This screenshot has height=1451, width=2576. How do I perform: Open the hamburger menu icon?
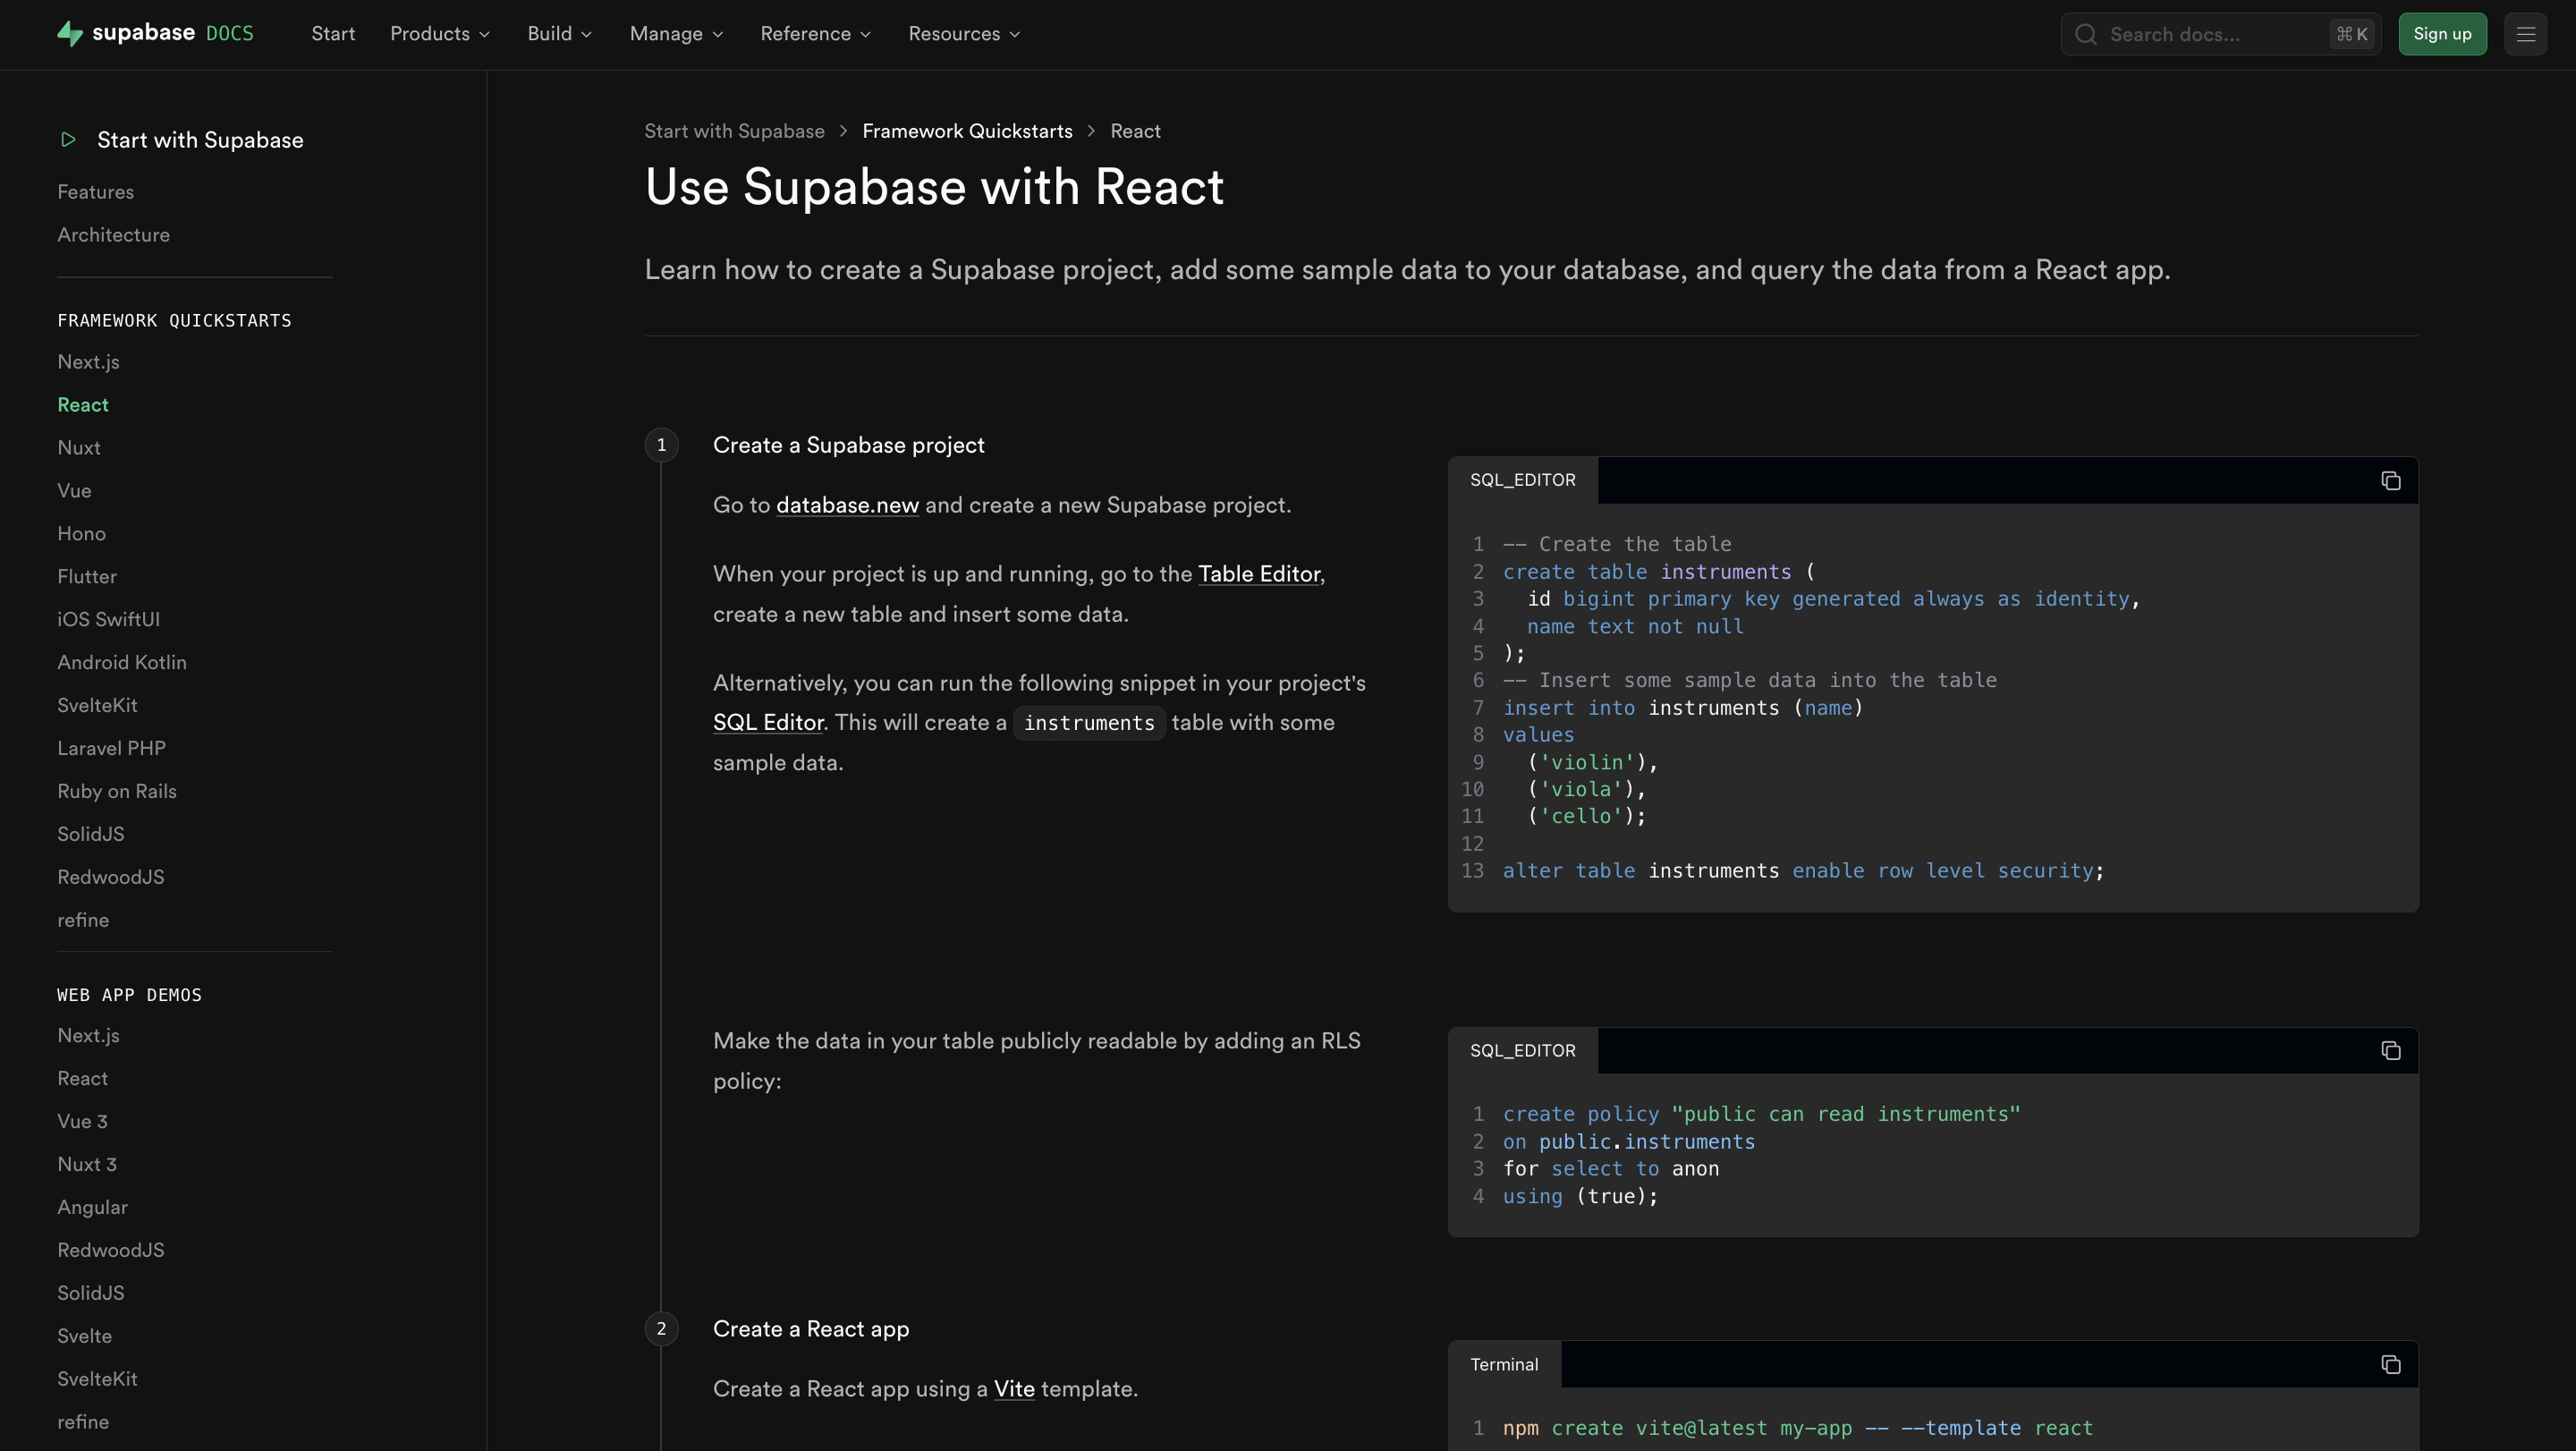tap(2525, 34)
